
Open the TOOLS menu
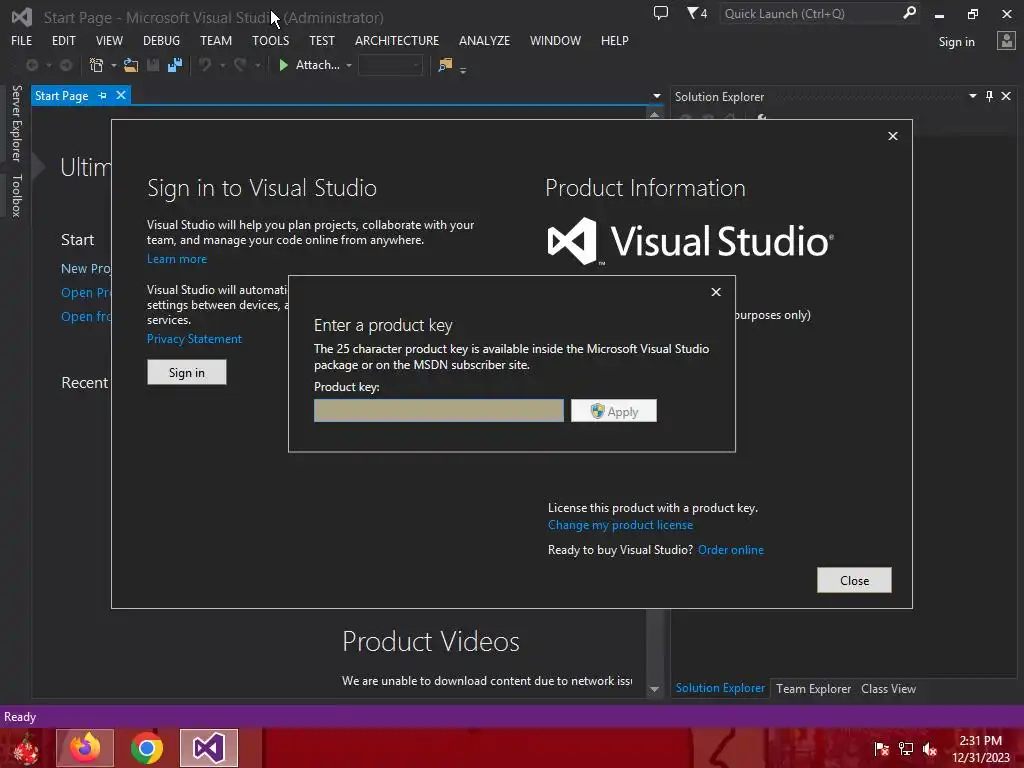270,40
